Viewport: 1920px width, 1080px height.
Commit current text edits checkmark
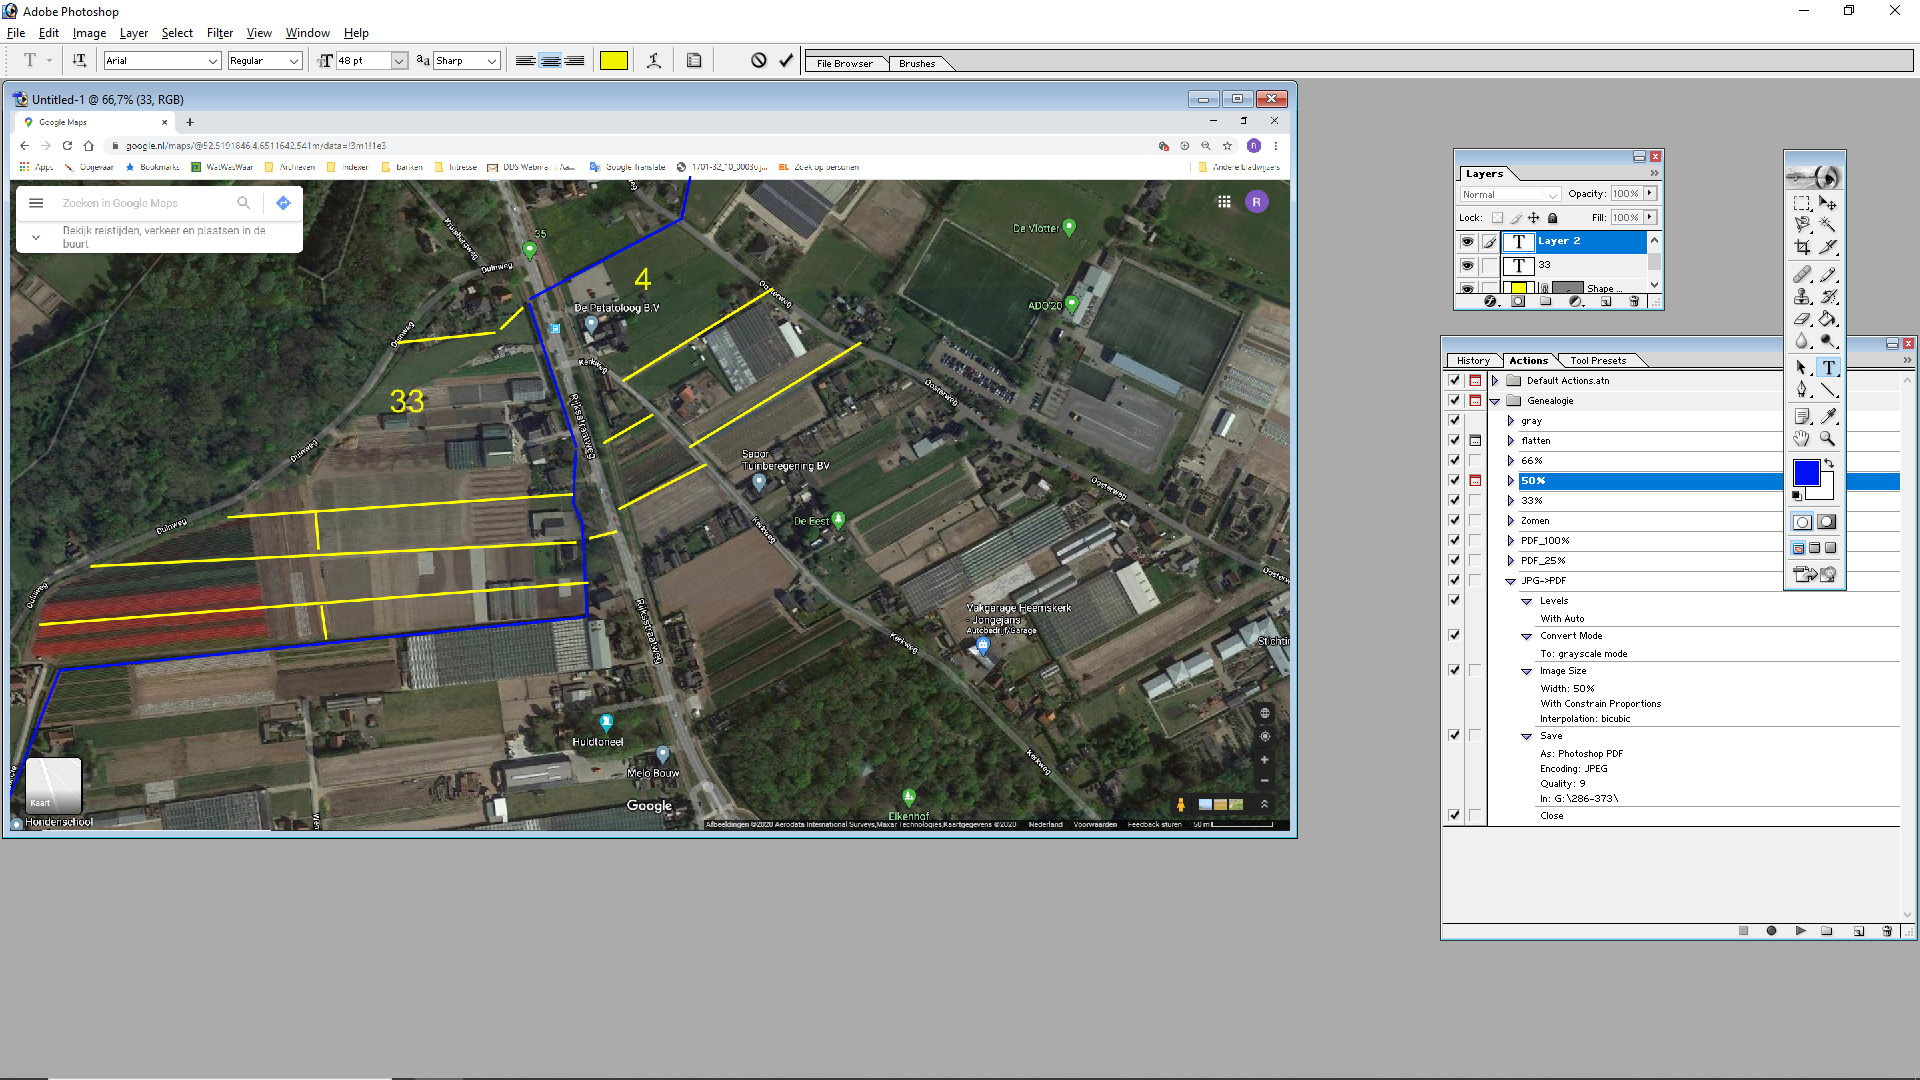(786, 60)
